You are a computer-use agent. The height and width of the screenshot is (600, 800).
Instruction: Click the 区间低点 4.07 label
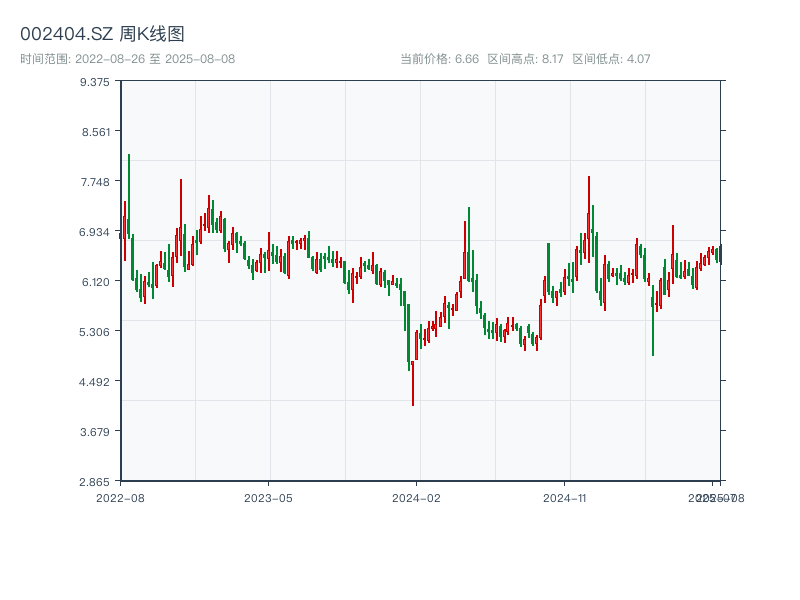[x=611, y=59]
